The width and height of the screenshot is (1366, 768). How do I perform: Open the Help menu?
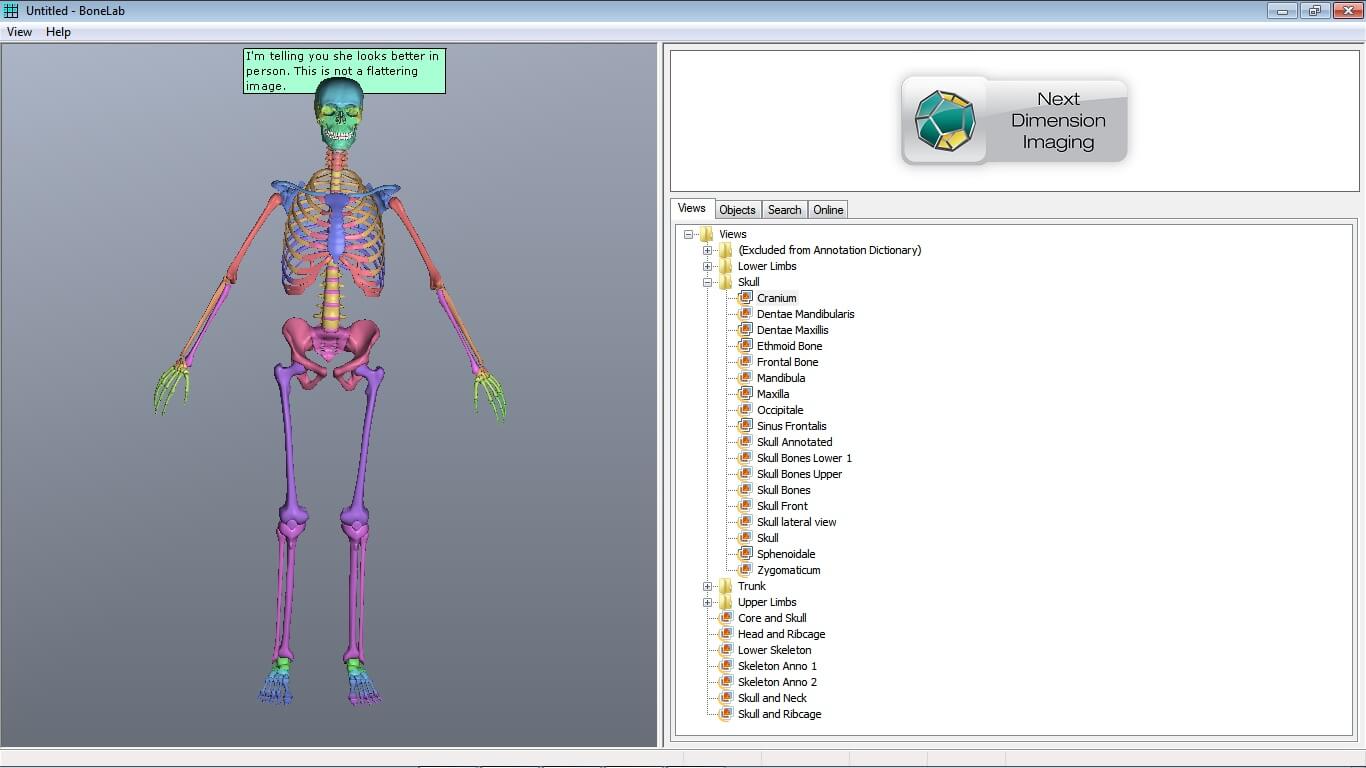click(x=58, y=32)
